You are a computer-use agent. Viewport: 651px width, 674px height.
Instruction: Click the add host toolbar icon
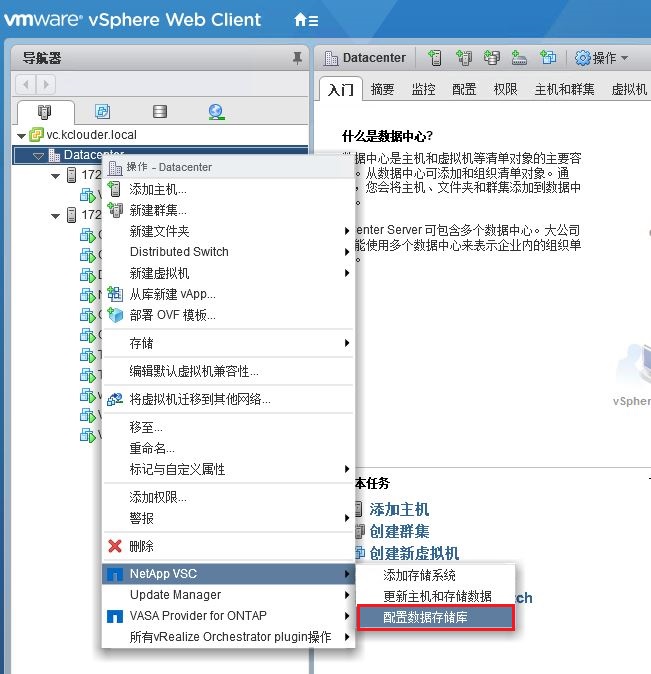click(435, 58)
